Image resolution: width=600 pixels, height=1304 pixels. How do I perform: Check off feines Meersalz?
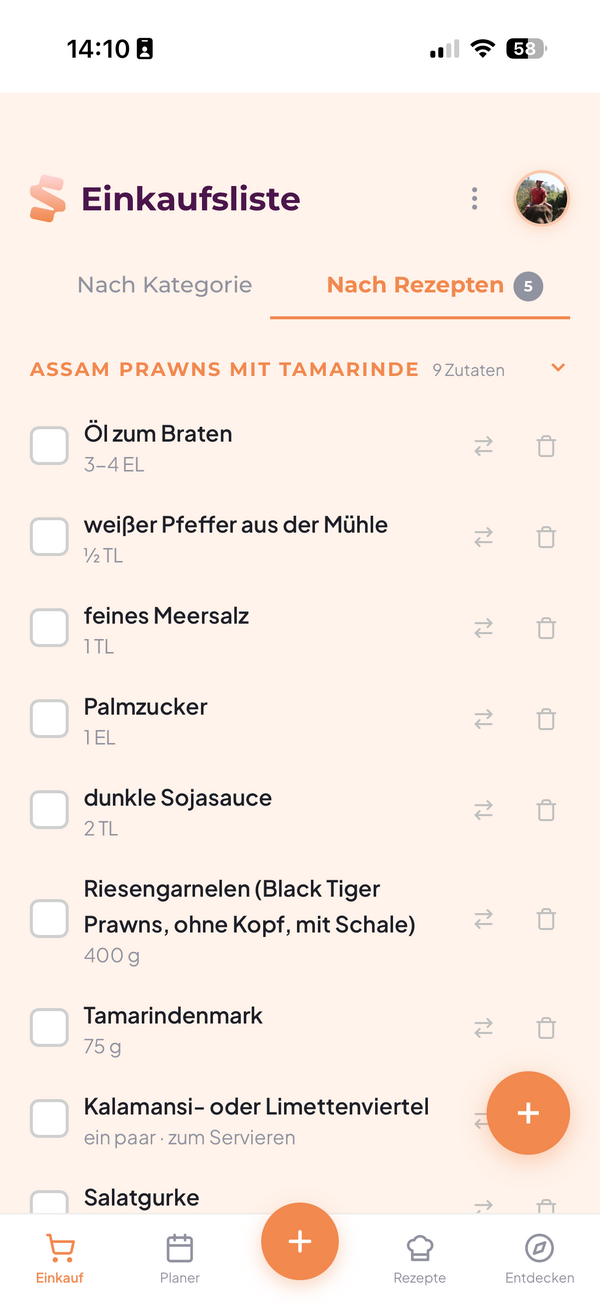[x=49, y=627]
